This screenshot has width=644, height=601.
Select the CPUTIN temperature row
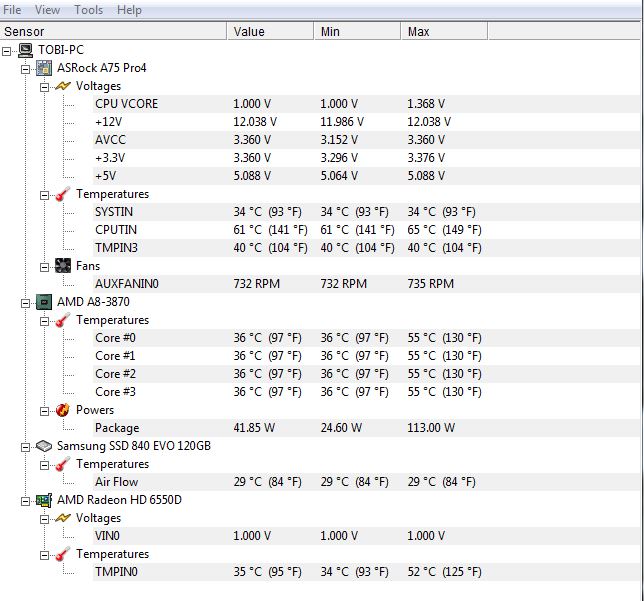(x=366, y=230)
